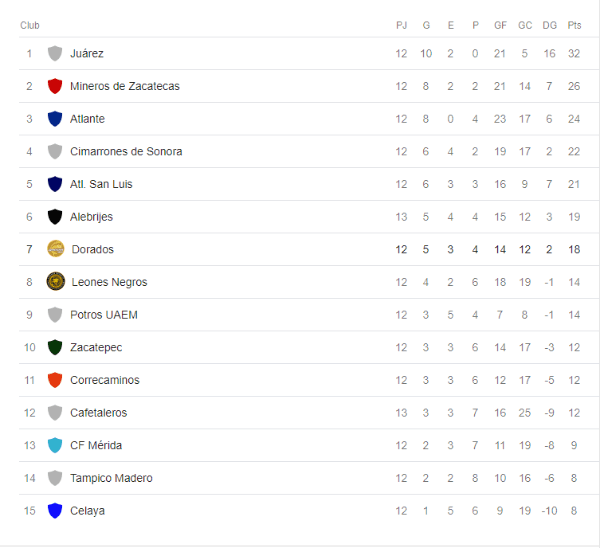This screenshot has width=600, height=548.
Task: Click the Juárez club crest icon
Action: (55, 54)
